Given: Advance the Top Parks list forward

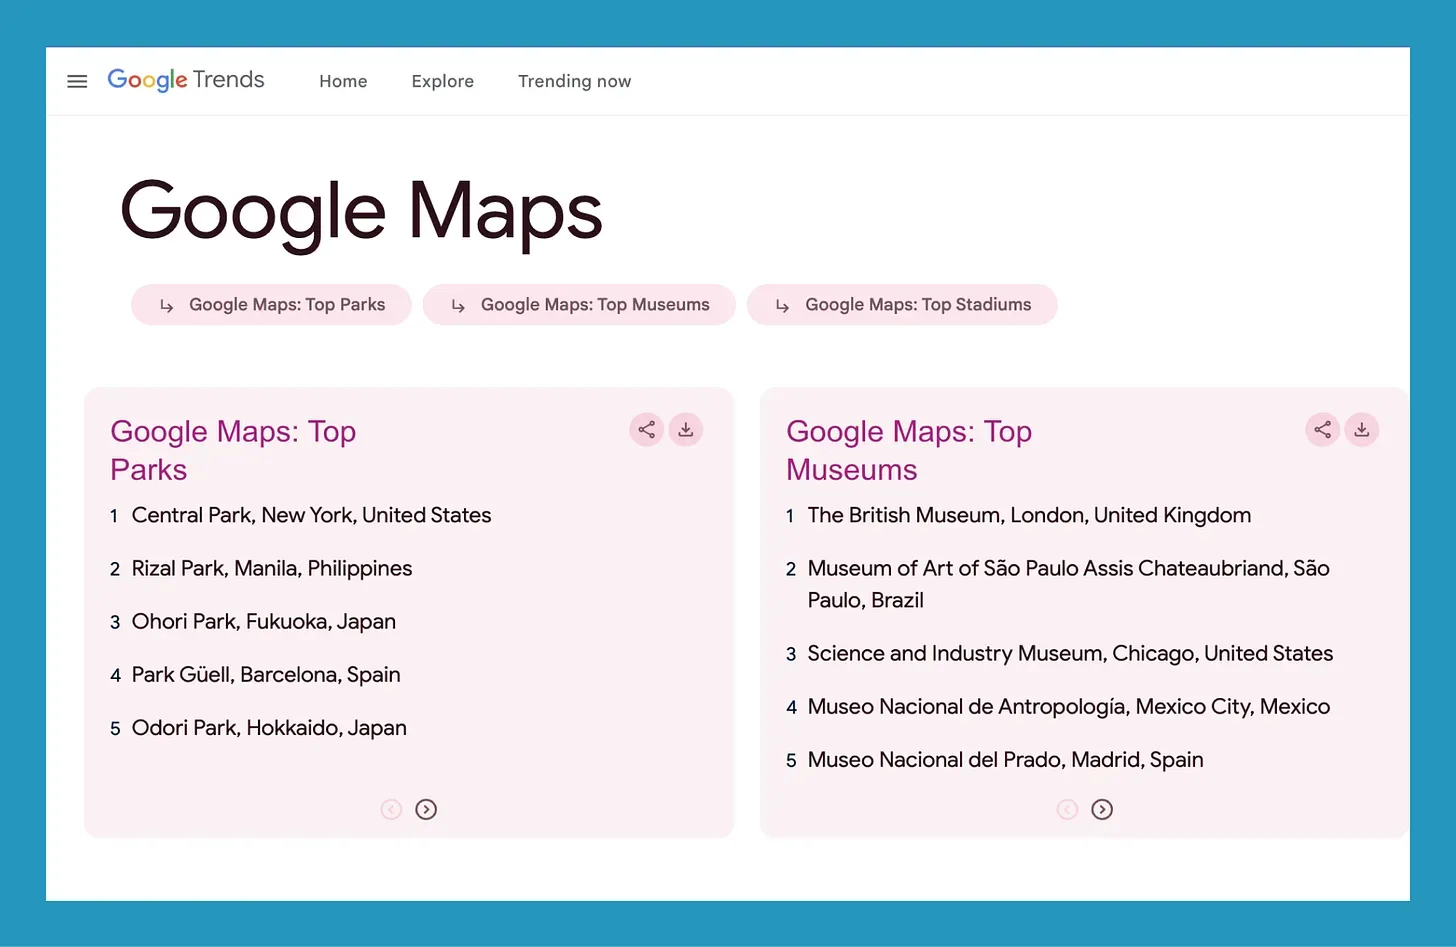Looking at the screenshot, I should 426,809.
